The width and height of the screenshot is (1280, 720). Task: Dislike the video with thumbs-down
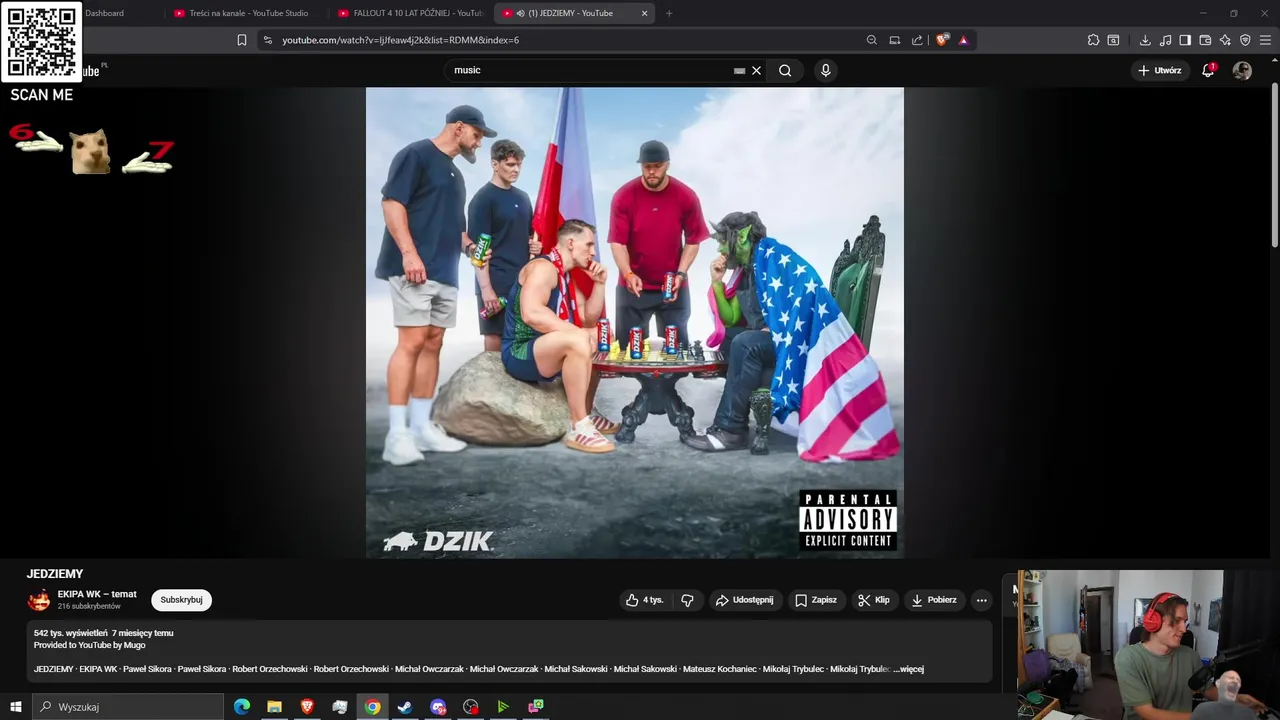[x=687, y=600]
